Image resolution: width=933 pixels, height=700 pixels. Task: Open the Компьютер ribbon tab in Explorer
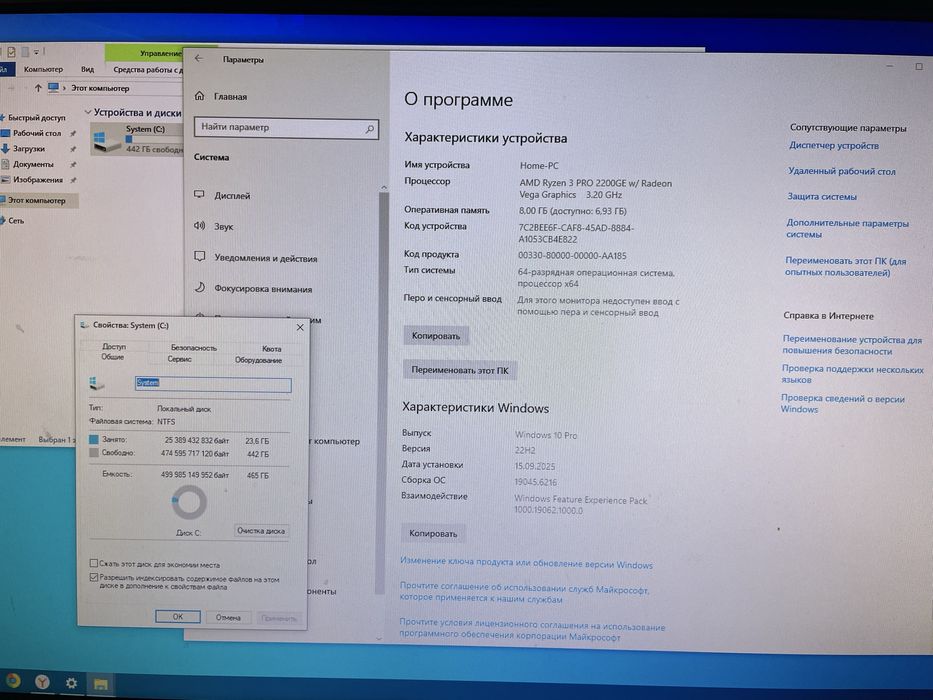click(x=43, y=69)
